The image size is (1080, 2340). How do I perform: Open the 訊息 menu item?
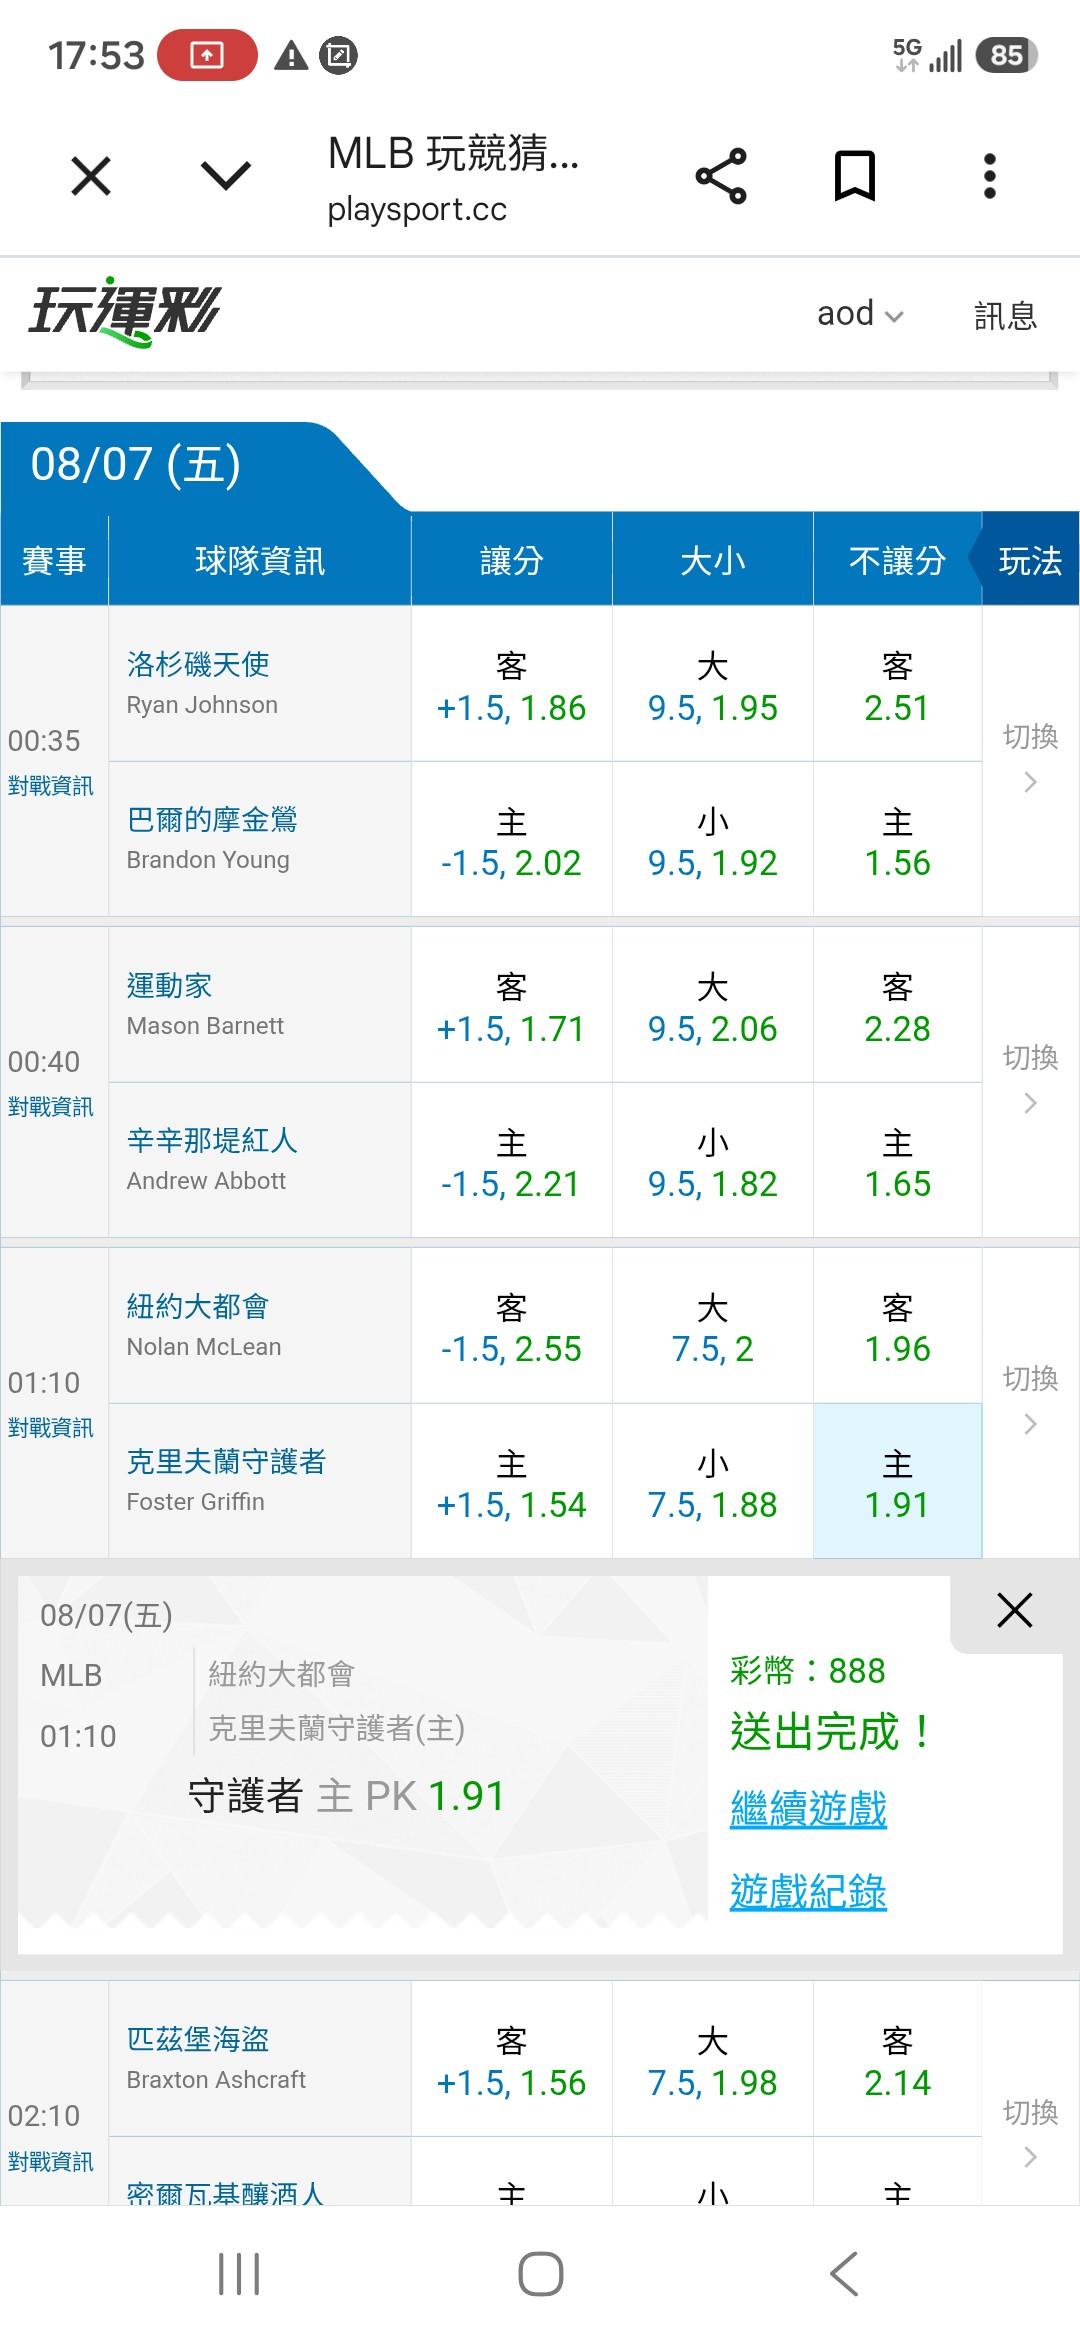tap(1005, 315)
